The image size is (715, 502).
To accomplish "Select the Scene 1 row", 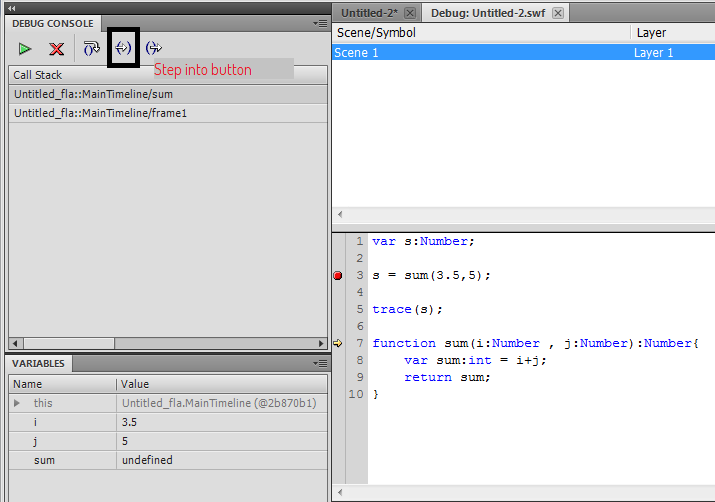I will click(x=523, y=52).
